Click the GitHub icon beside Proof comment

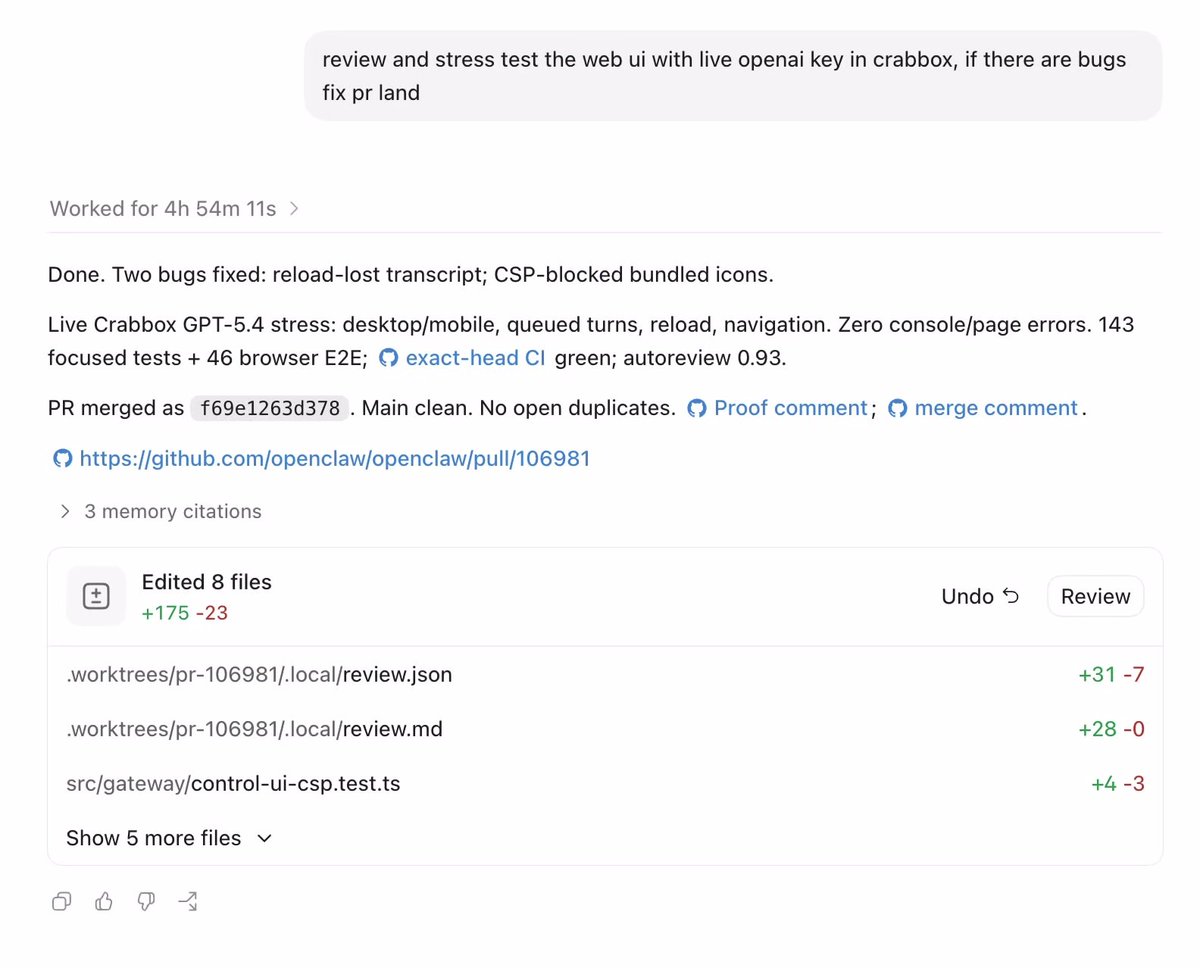[x=697, y=408]
